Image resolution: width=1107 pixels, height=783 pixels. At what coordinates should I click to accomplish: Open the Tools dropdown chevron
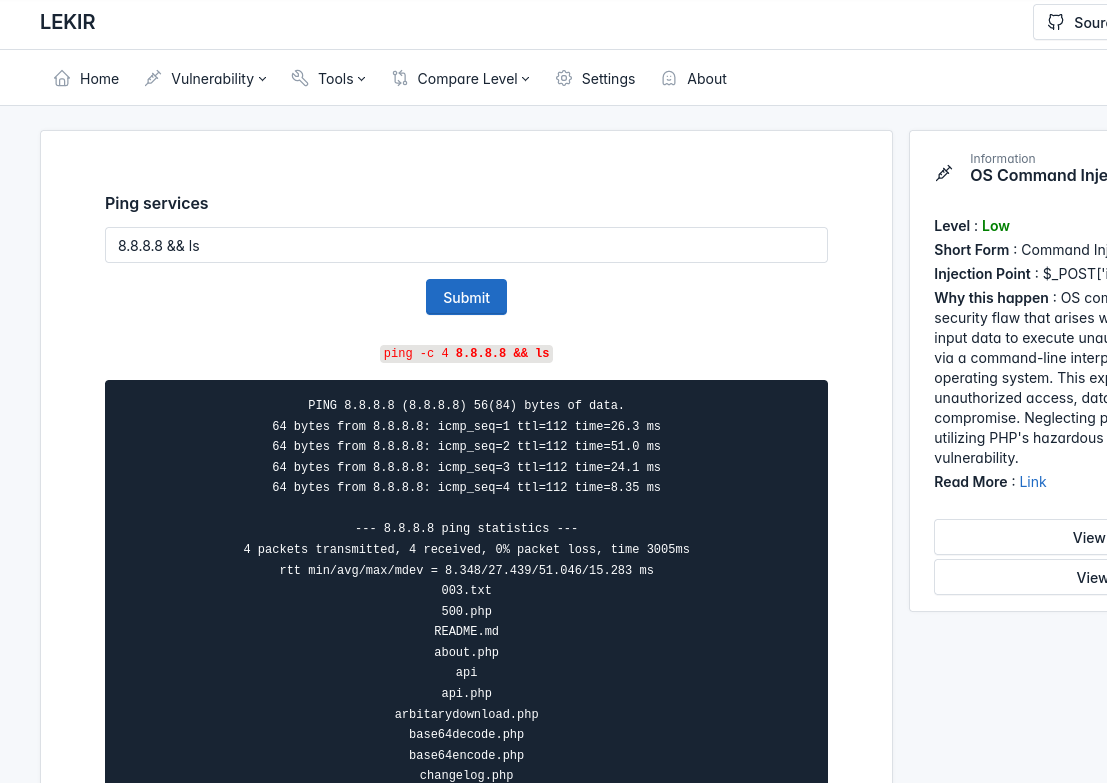coord(362,79)
